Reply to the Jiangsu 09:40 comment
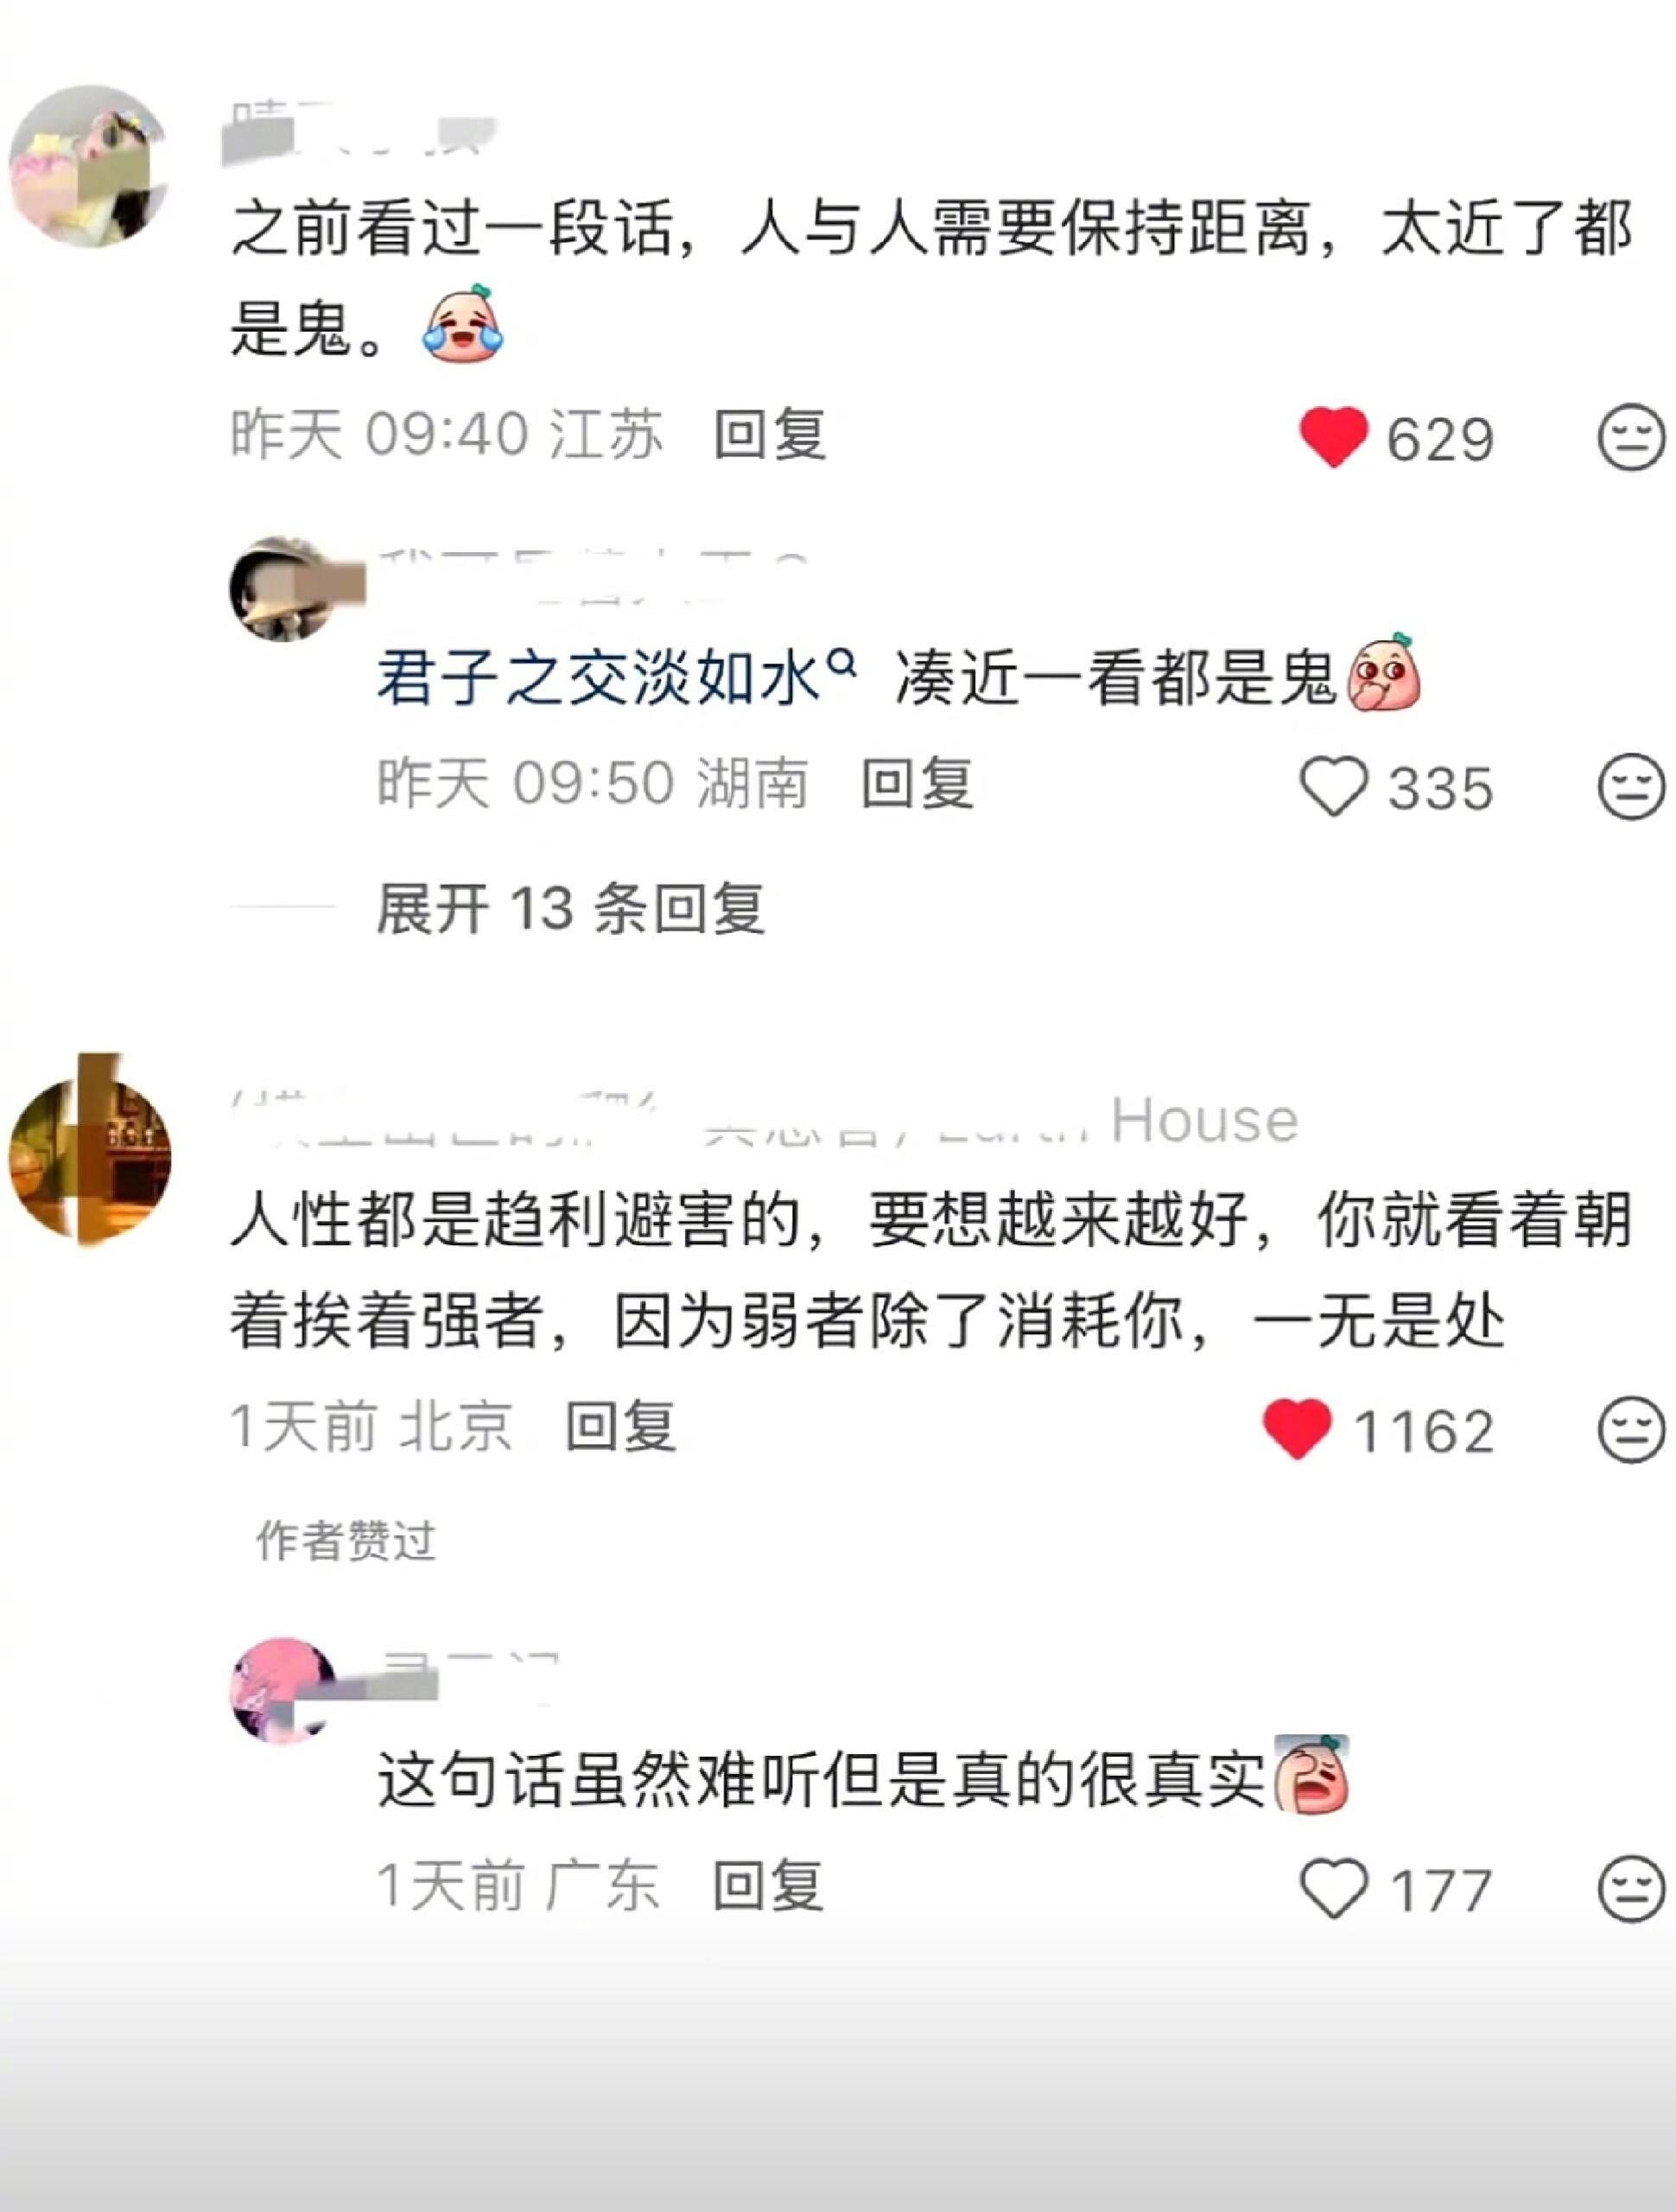 click(x=770, y=435)
